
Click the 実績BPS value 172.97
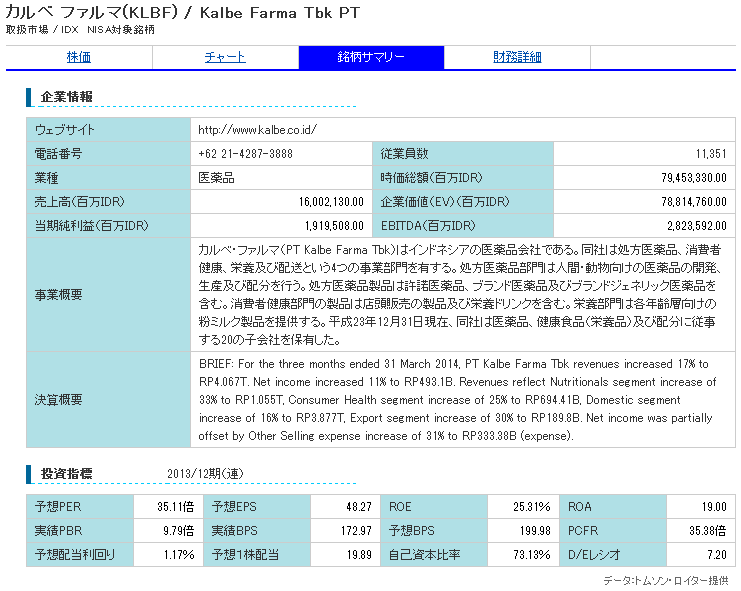(x=356, y=531)
